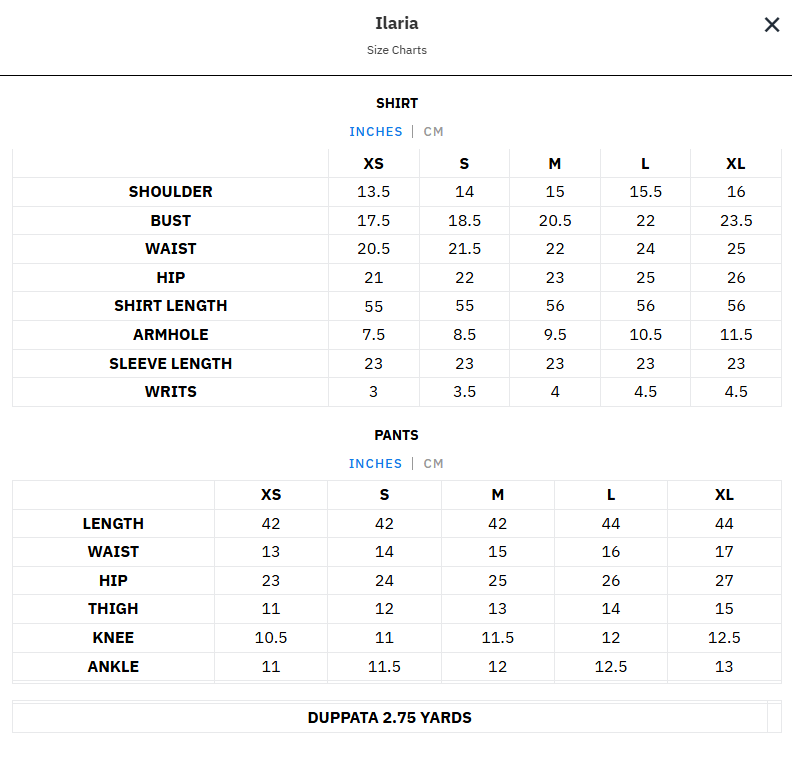Viewport: 792px width, 761px height.
Task: Click the pants THIGH row label
Action: pyautogui.click(x=113, y=609)
